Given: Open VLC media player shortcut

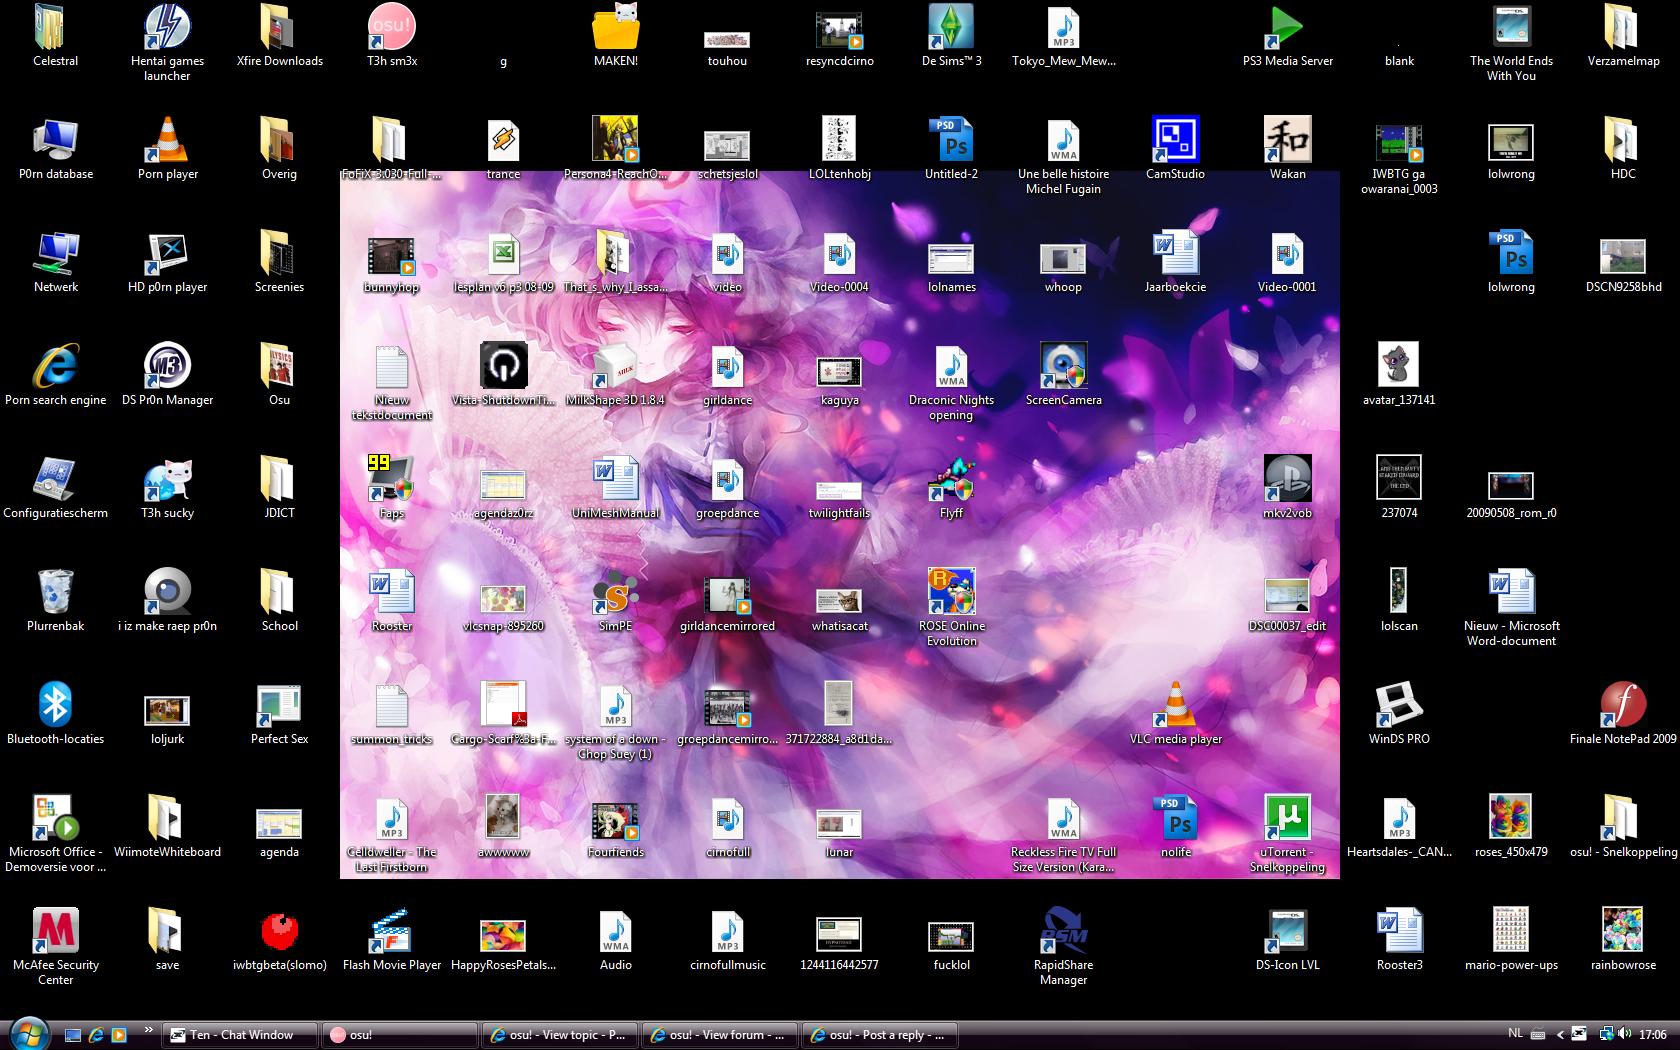Looking at the screenshot, I should tap(1175, 715).
